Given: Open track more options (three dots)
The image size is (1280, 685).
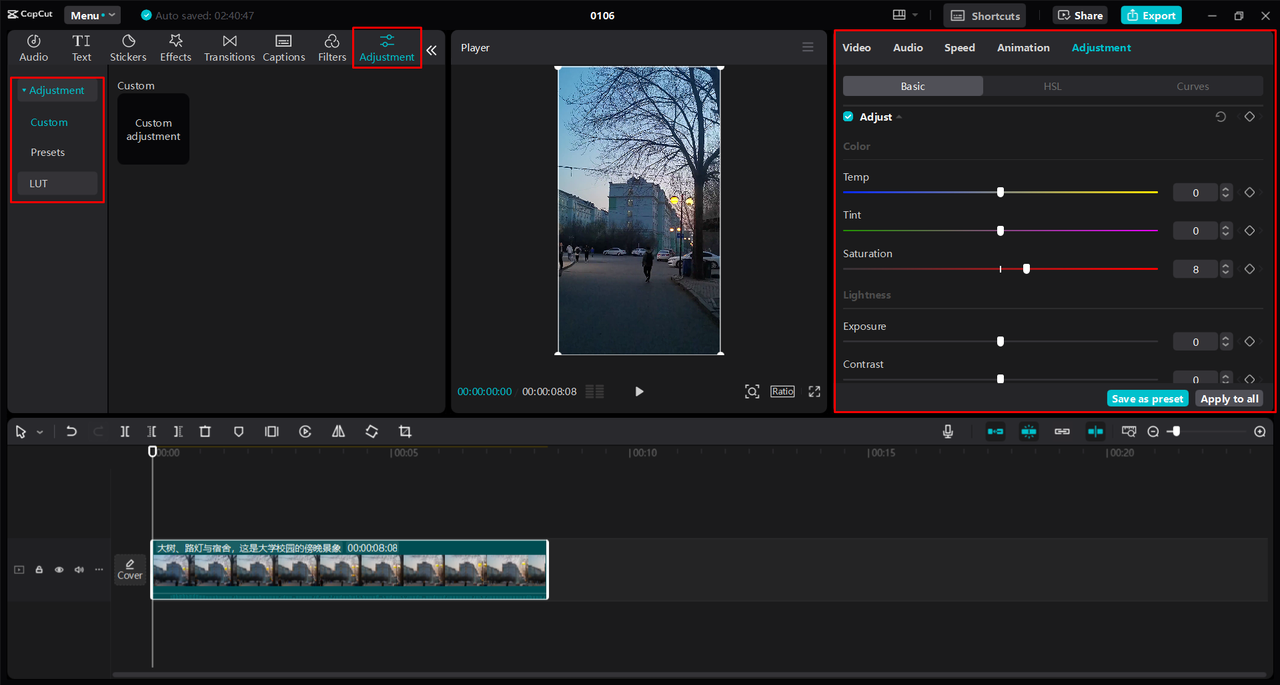Looking at the screenshot, I should [98, 570].
